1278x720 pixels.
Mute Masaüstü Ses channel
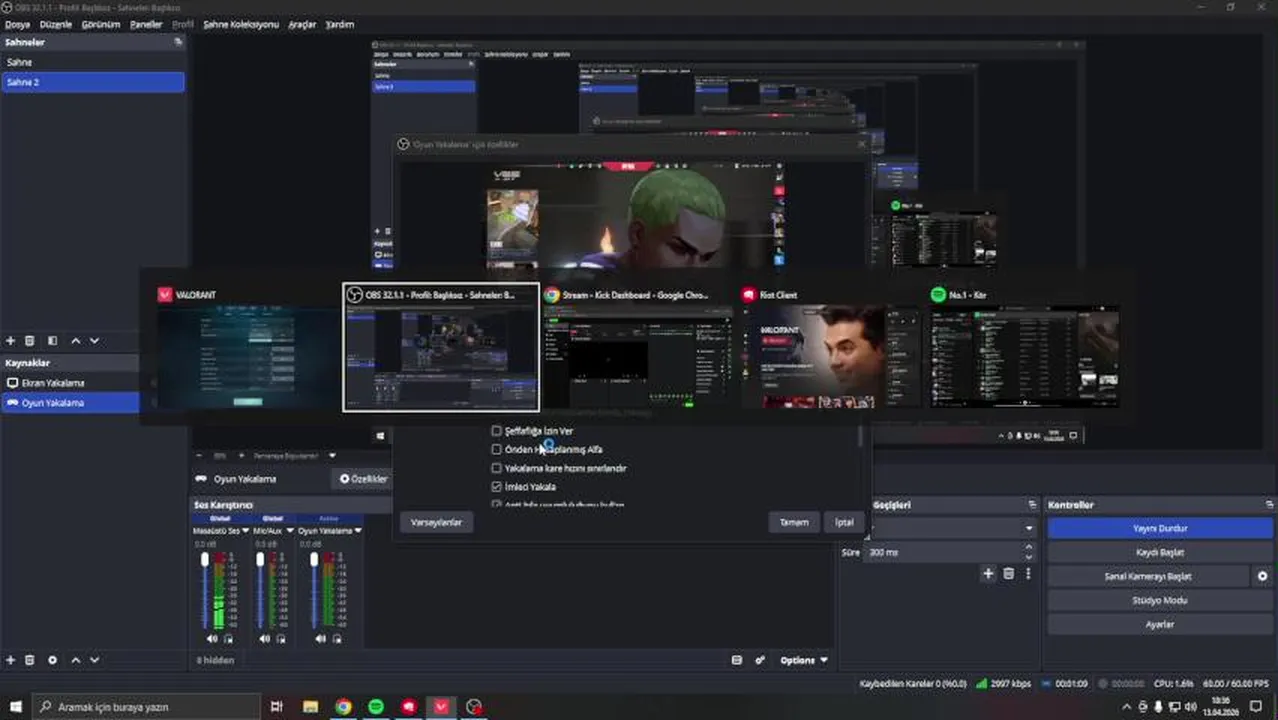pos(212,638)
